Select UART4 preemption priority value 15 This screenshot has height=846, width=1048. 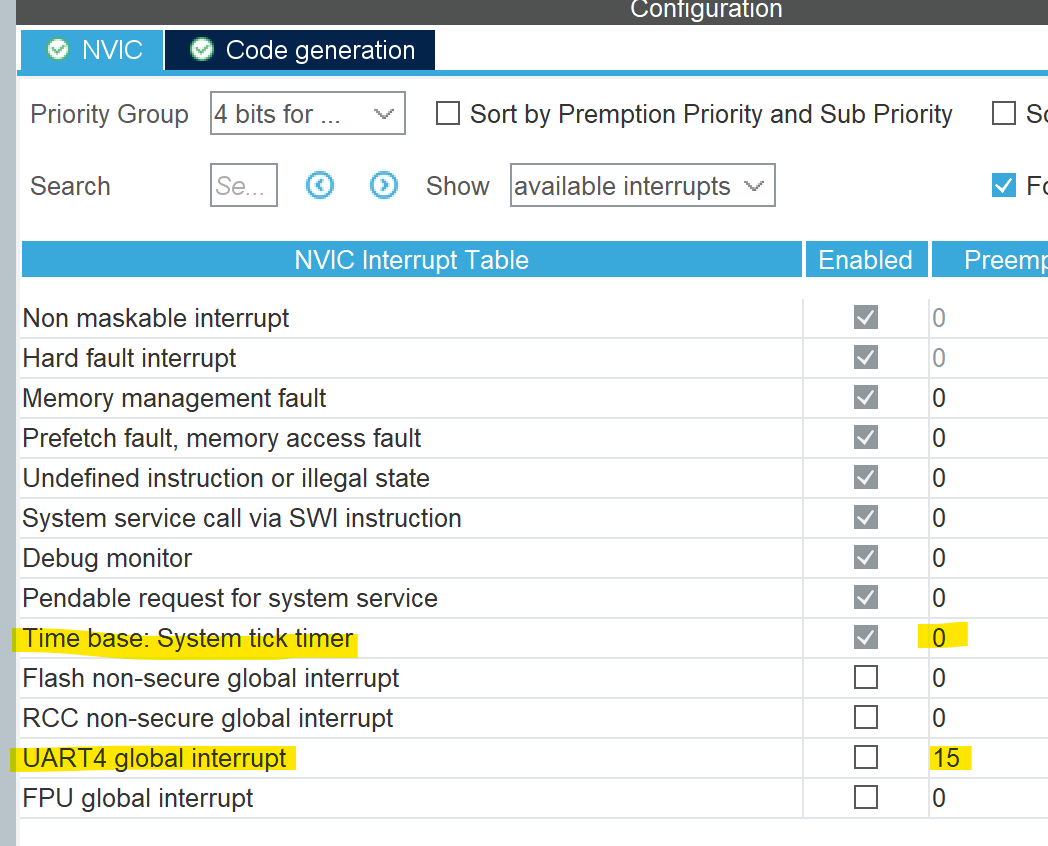(x=946, y=758)
